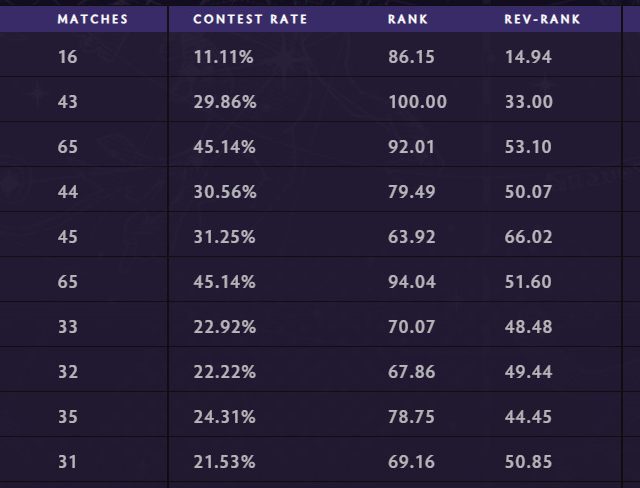
Task: Click the rank value 63.92
Action: (411, 237)
